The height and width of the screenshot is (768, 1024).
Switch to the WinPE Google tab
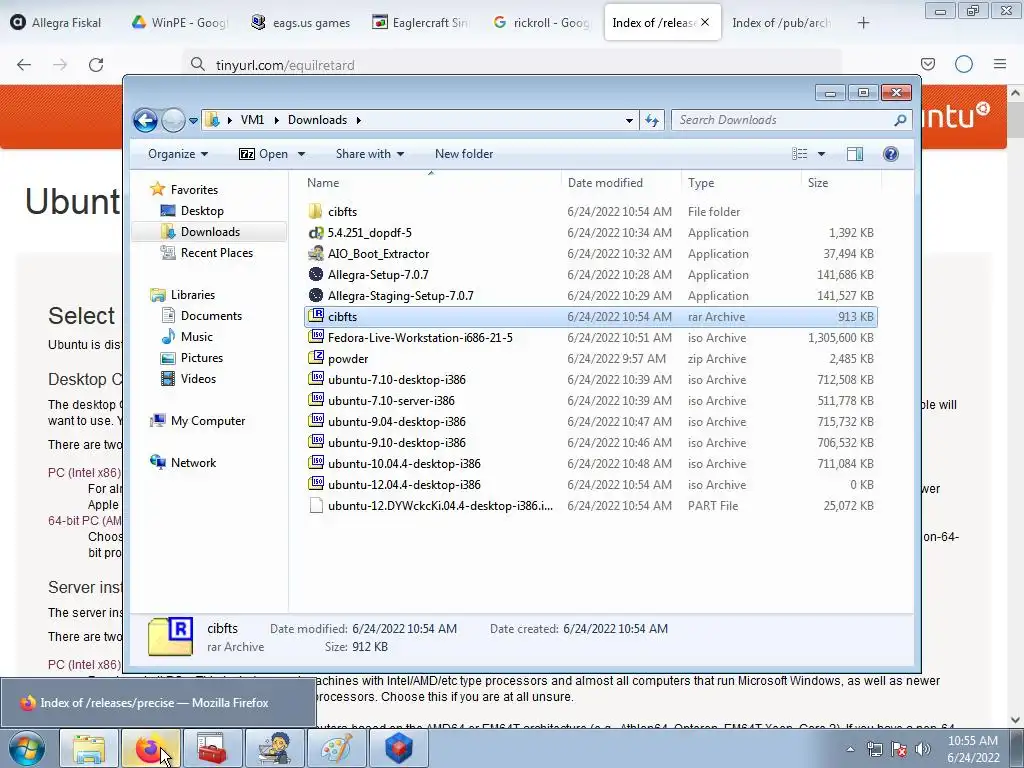[x=180, y=23]
